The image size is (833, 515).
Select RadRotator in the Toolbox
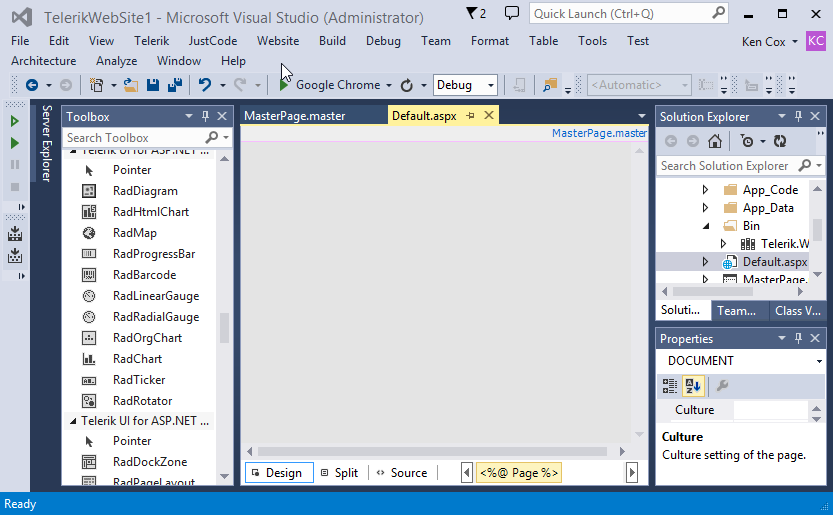(142, 401)
